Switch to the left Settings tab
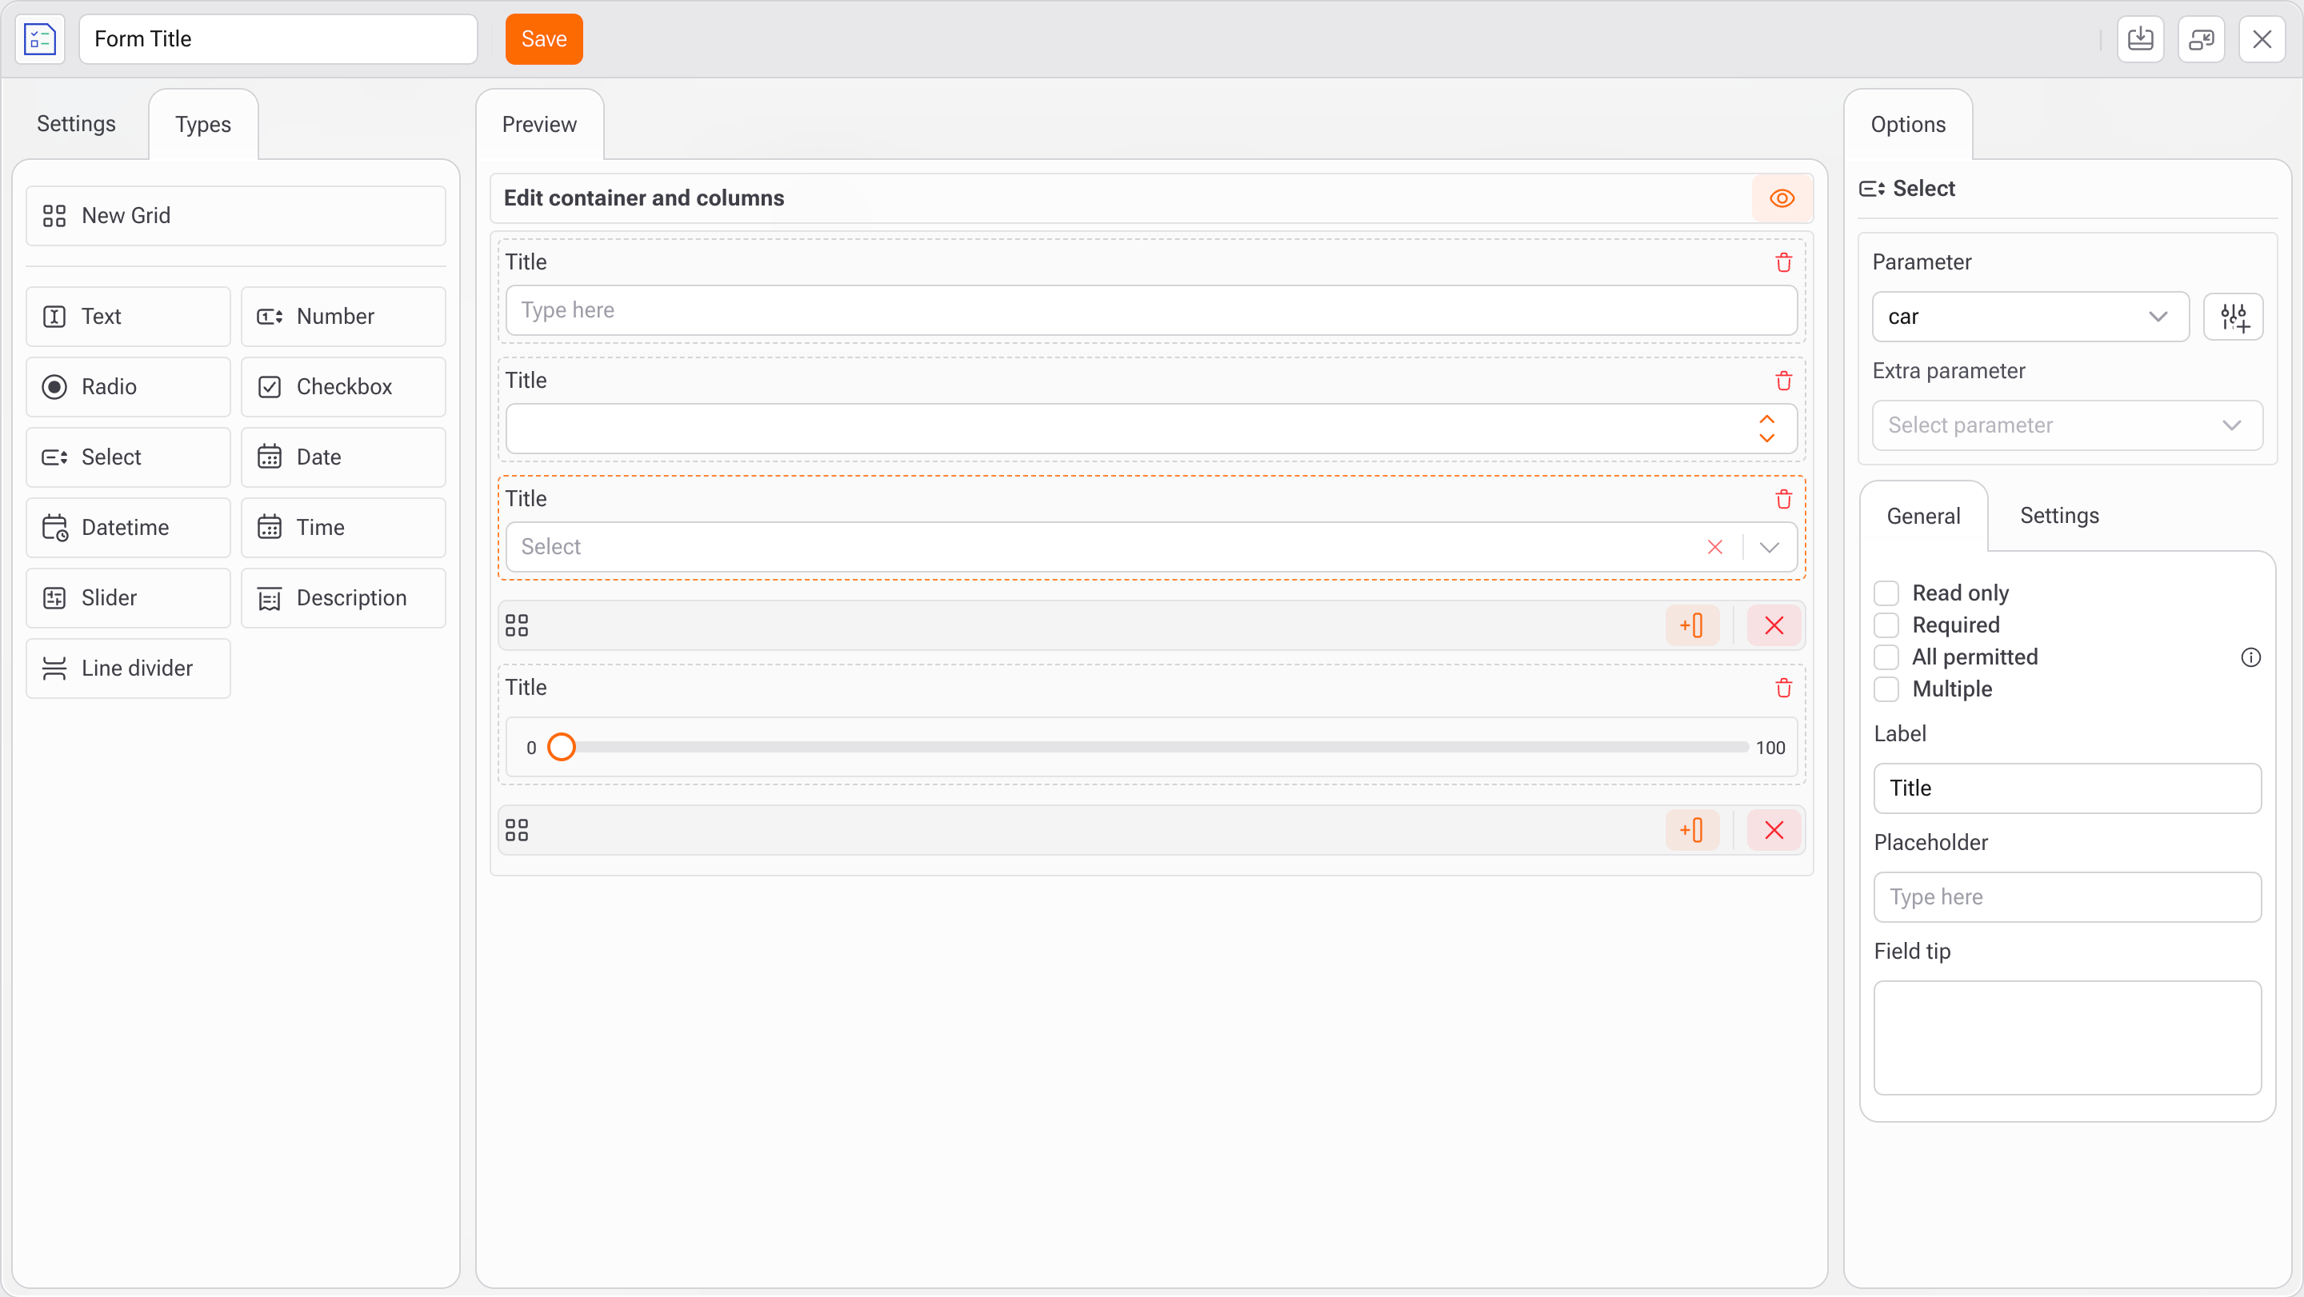2304x1297 pixels. pyautogui.click(x=76, y=124)
